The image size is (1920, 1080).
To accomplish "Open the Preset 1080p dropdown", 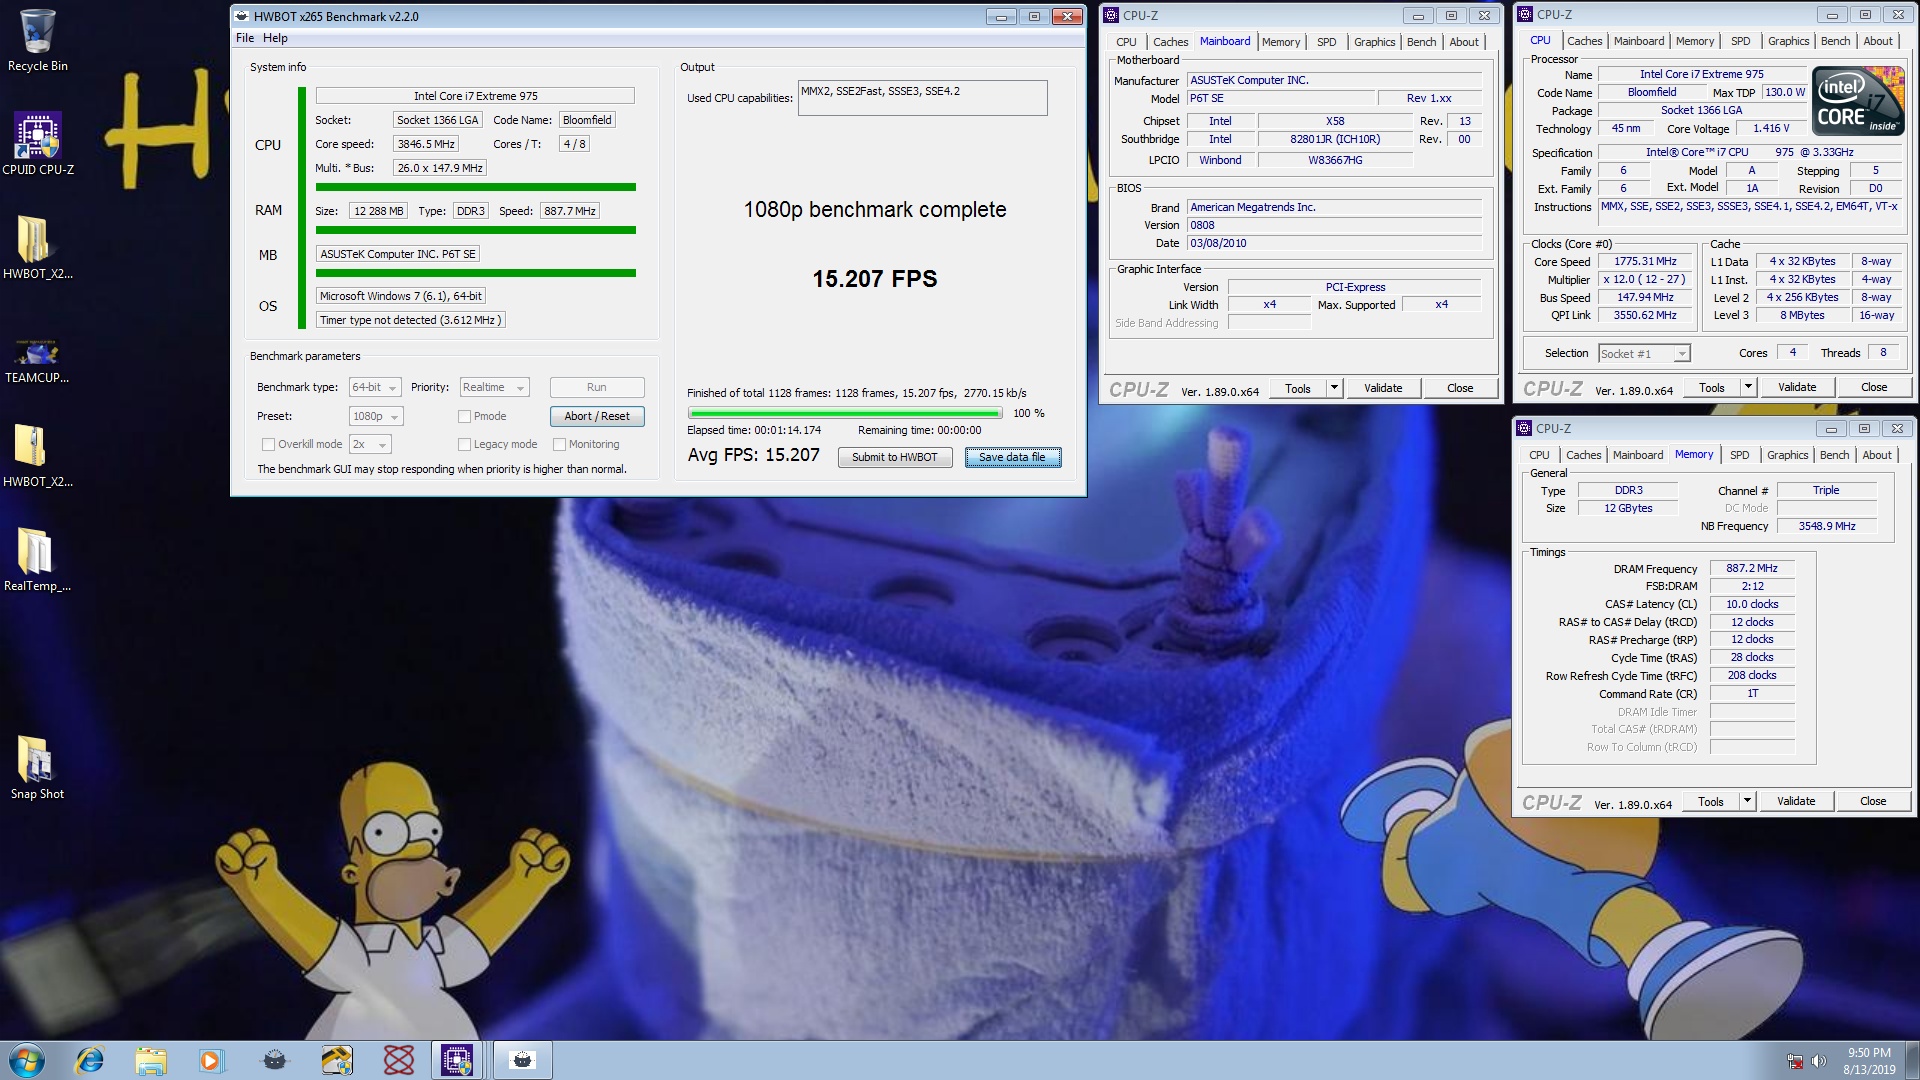I will [376, 416].
